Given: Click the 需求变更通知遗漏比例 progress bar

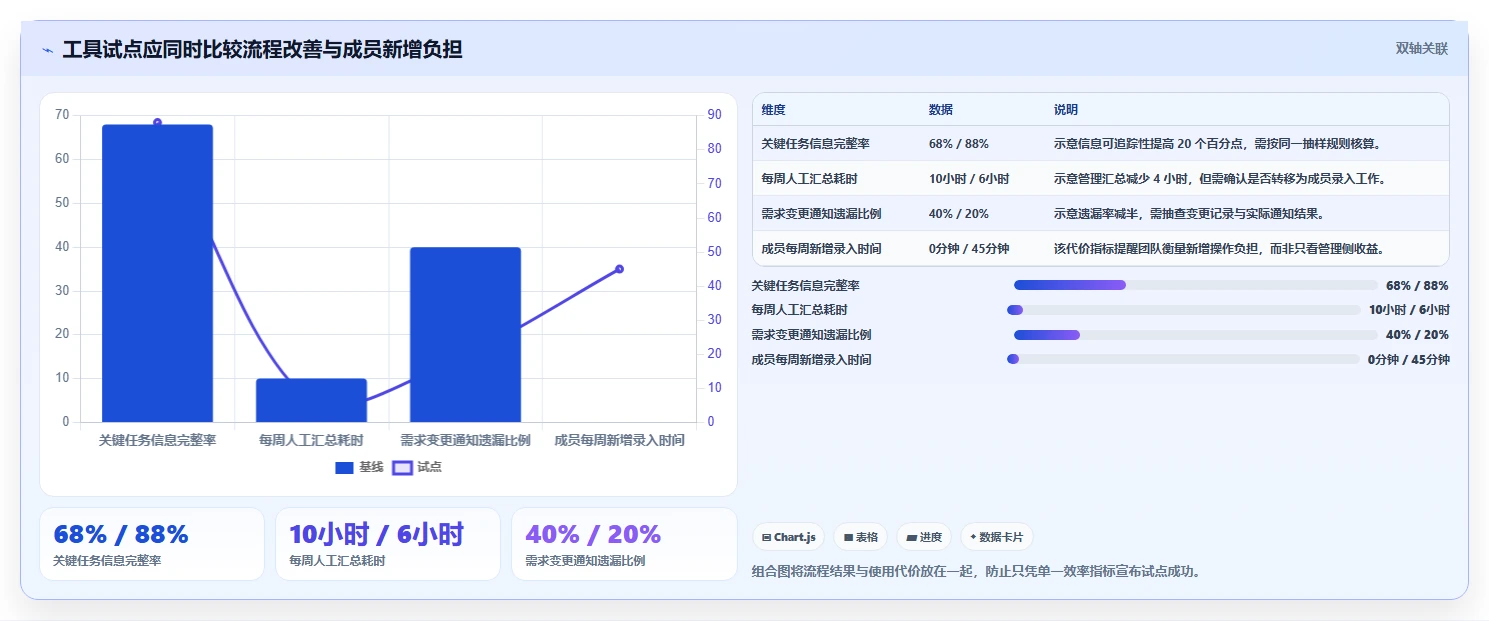Looking at the screenshot, I should pyautogui.click(x=1195, y=334).
